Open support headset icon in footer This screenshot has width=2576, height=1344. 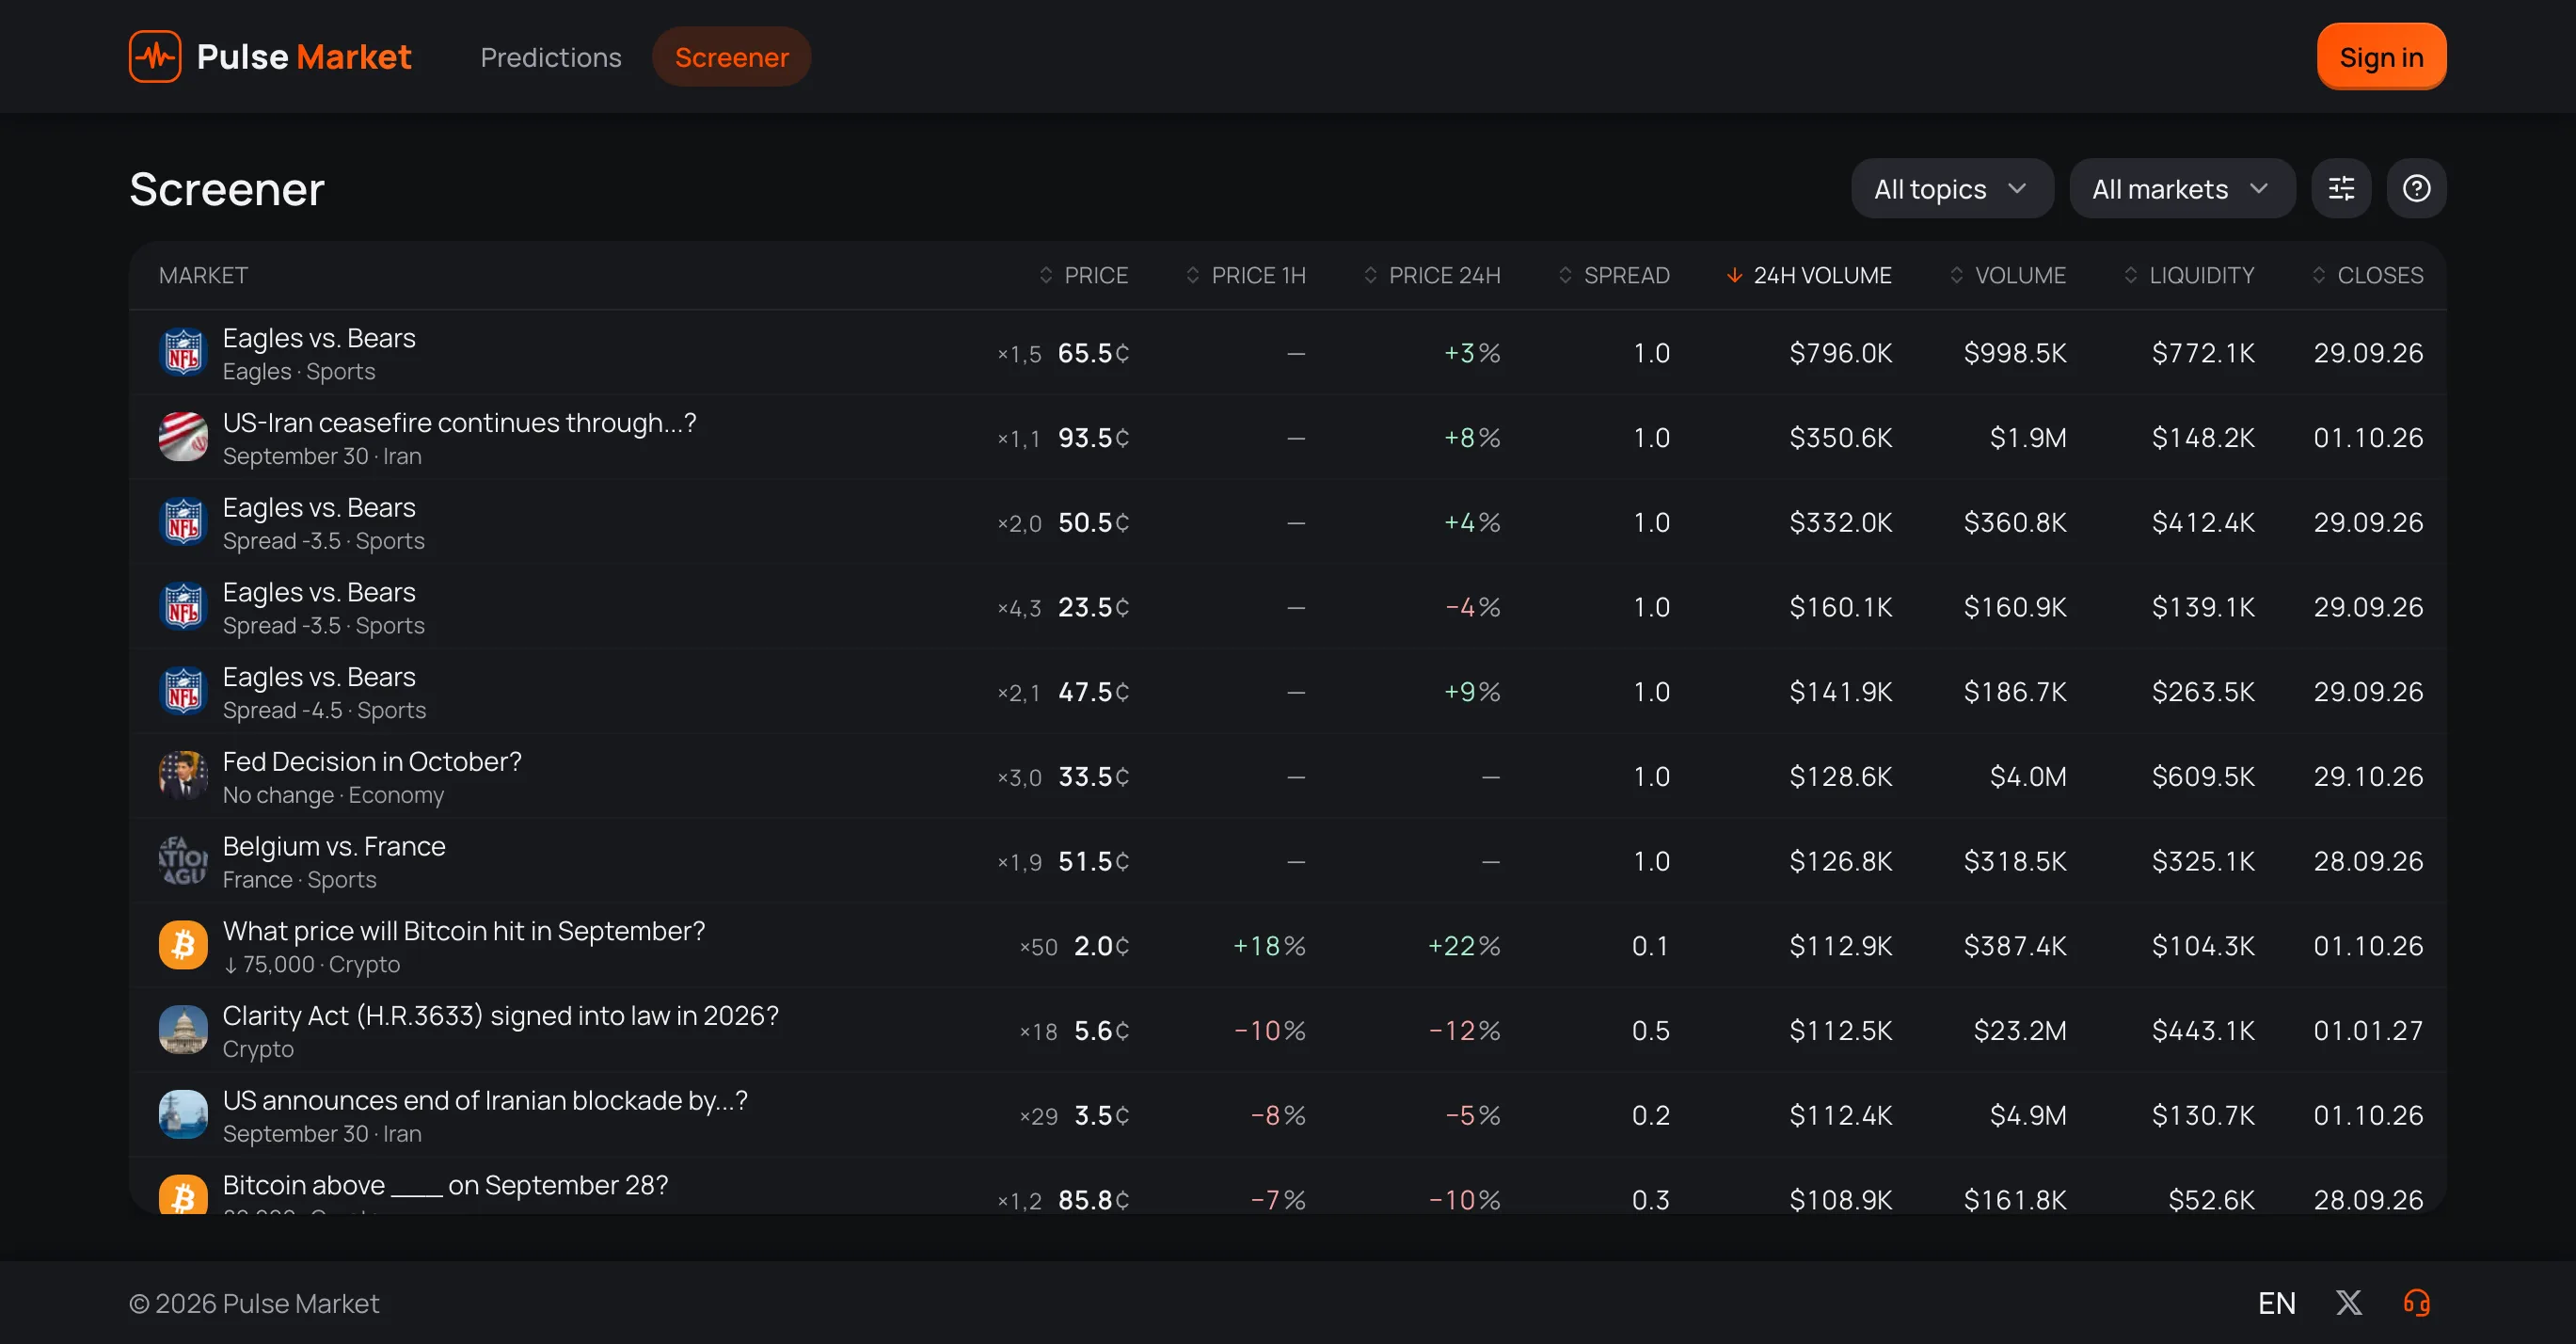coord(2416,1302)
